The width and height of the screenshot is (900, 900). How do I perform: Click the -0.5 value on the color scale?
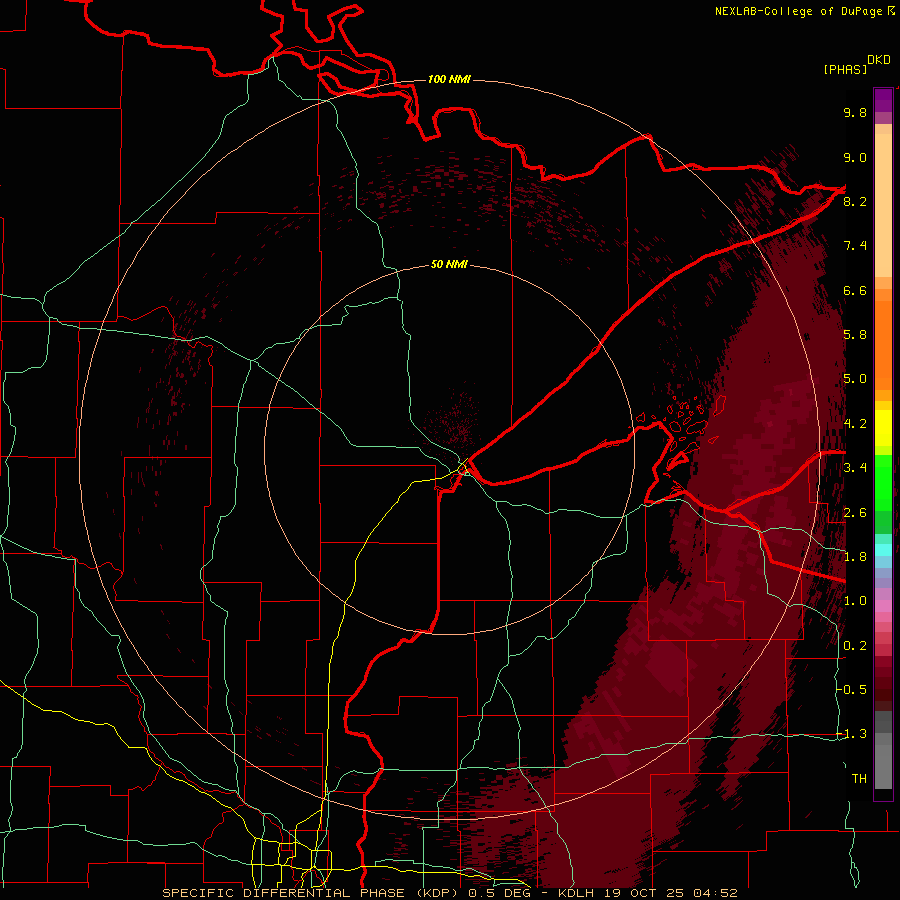point(853,690)
